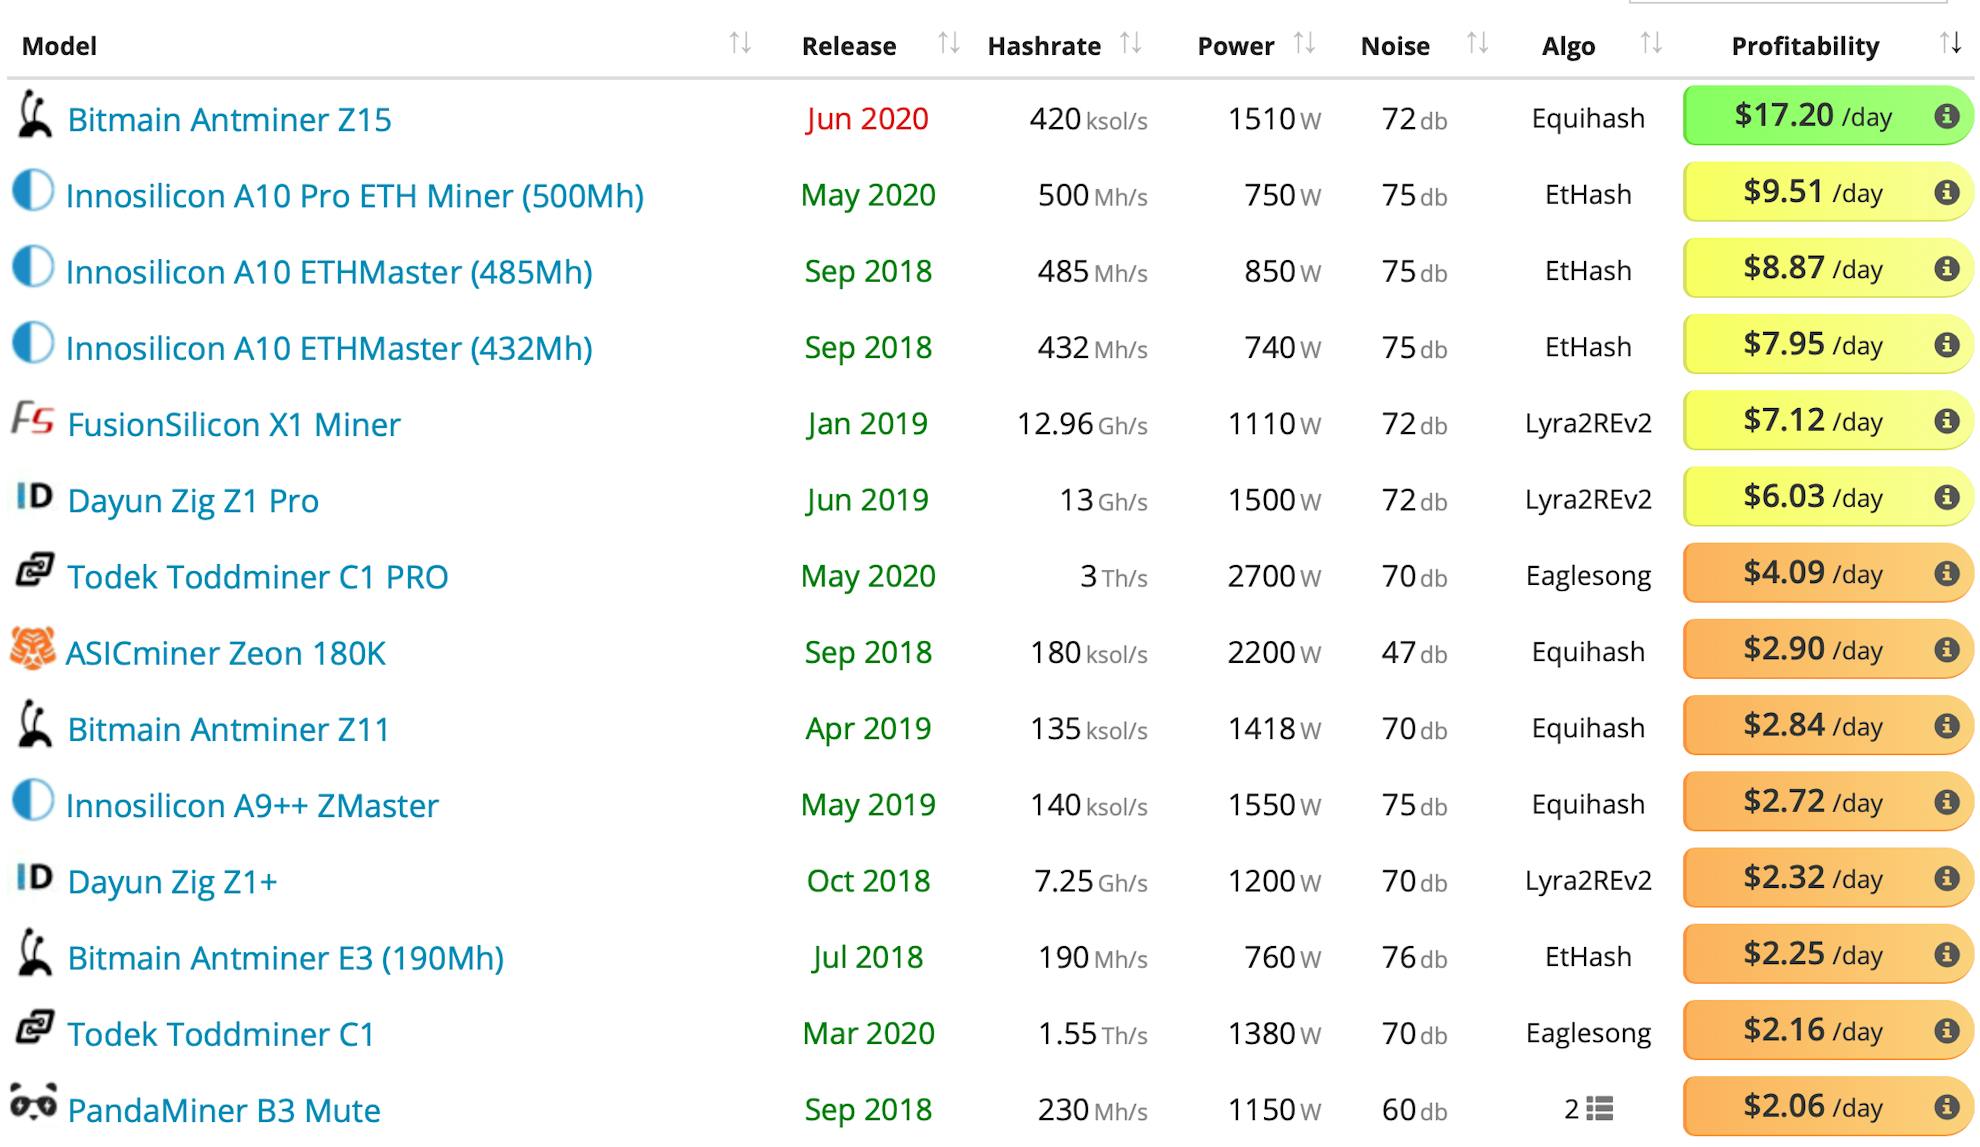Open the Bitmain Antminer E3 (190Mh) link
The height and width of the screenshot is (1147, 1980).
click(285, 958)
